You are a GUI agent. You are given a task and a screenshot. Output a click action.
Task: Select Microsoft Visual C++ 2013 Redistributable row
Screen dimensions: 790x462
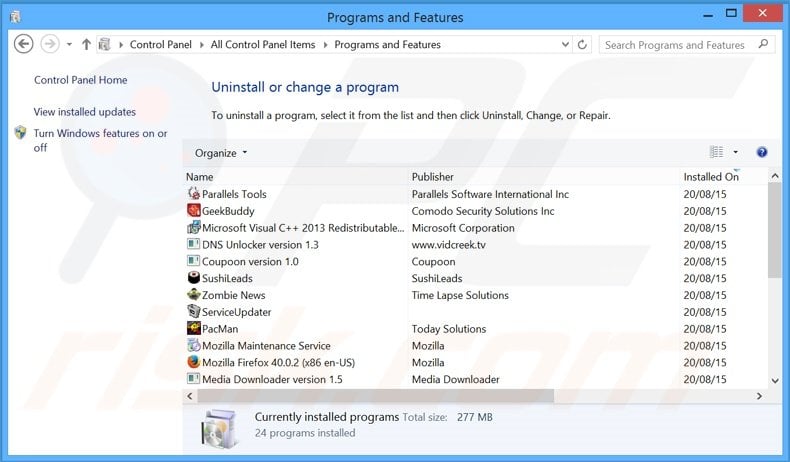click(303, 228)
